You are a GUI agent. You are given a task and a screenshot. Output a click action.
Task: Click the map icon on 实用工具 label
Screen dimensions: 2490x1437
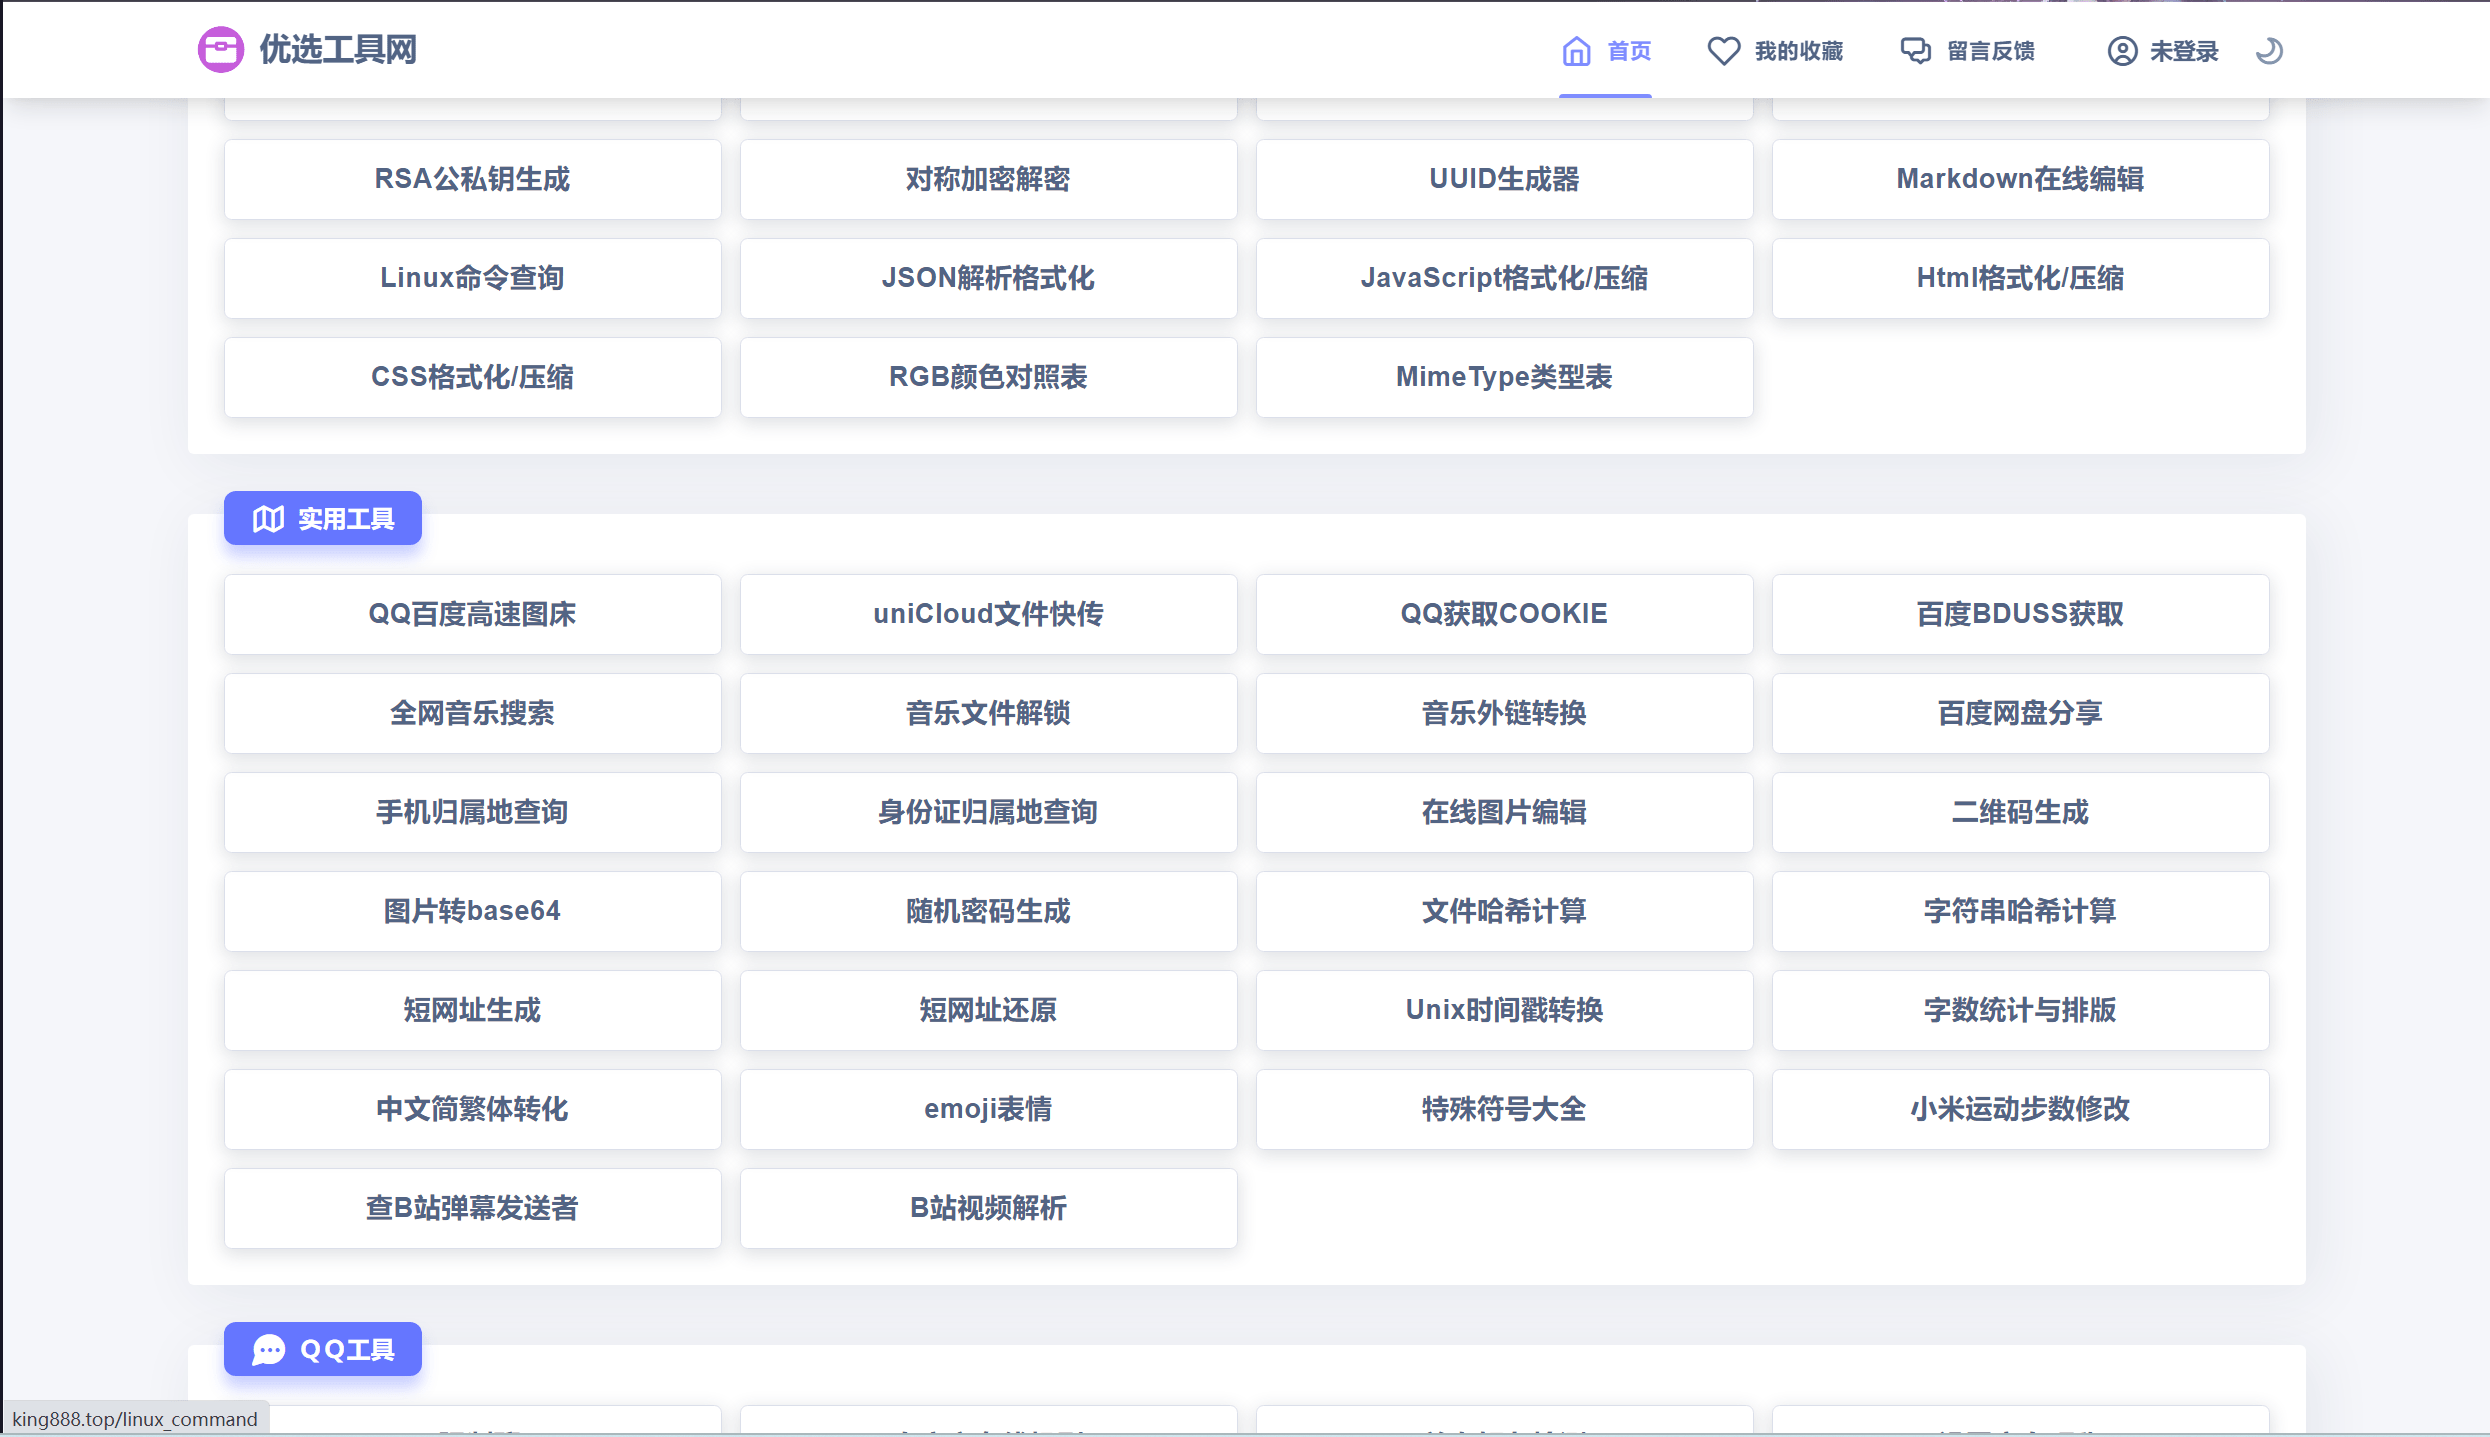[x=268, y=519]
